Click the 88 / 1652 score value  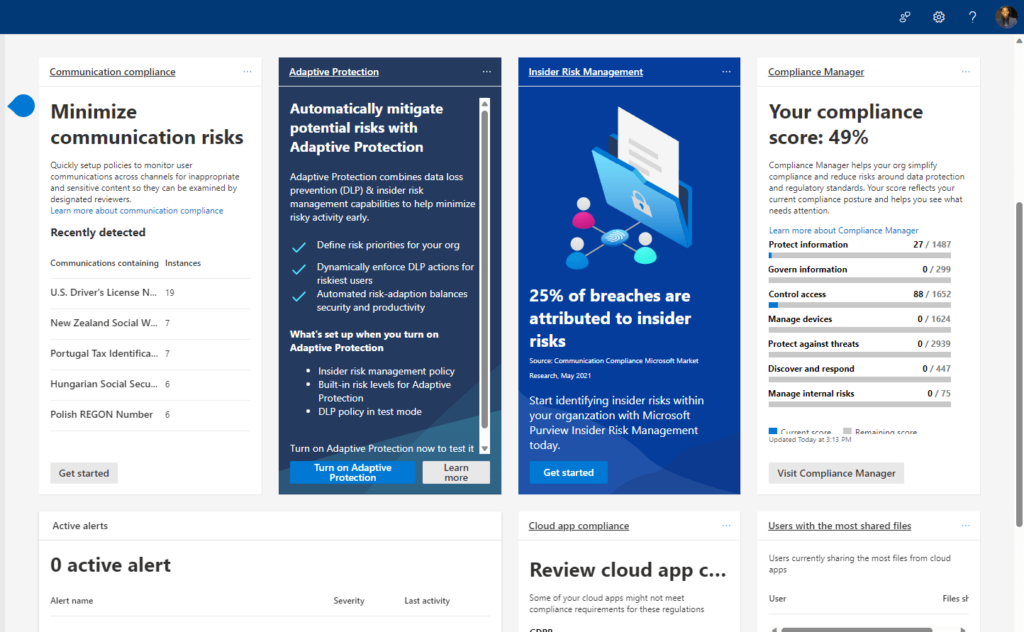click(932, 294)
